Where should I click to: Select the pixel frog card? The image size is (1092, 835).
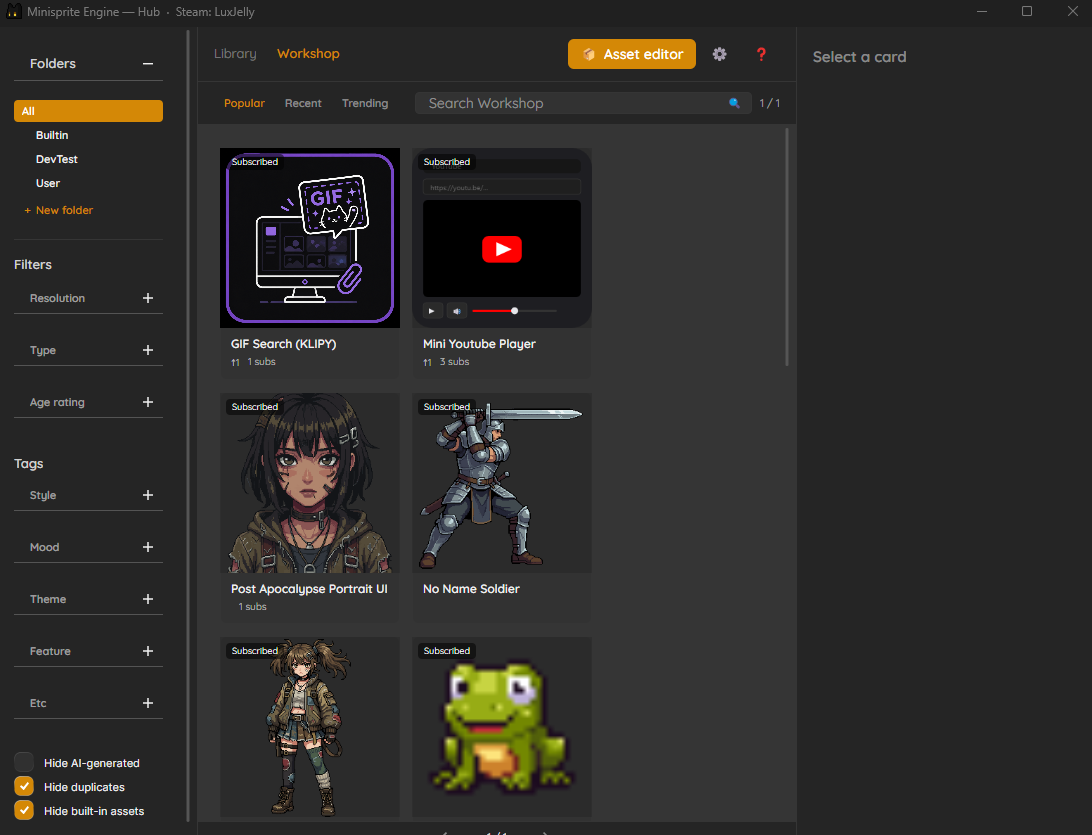(x=501, y=727)
